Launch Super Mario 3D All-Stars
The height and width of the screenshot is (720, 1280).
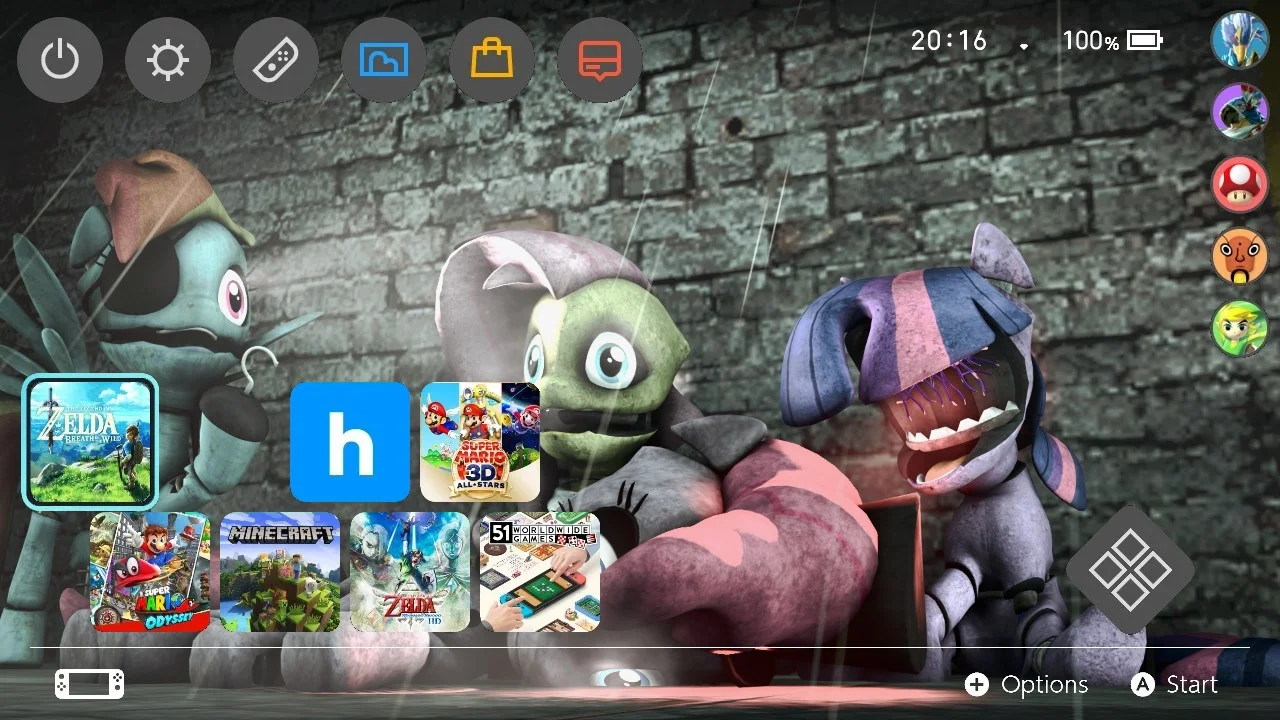point(480,442)
